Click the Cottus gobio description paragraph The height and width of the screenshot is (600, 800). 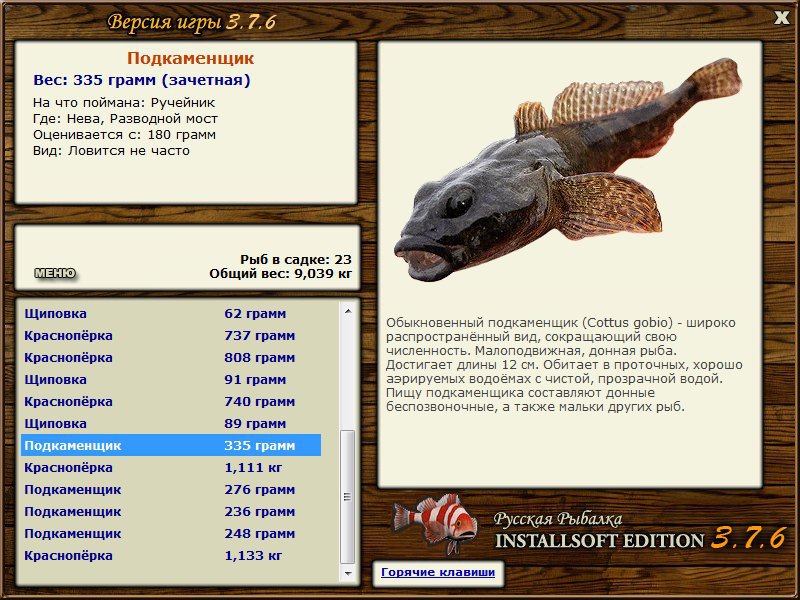[x=564, y=365]
